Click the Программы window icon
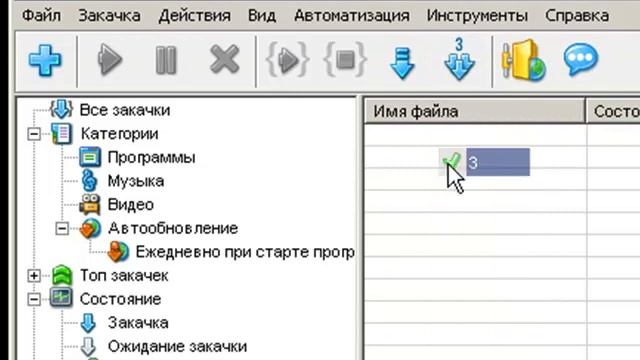Screen dimensions: 640x360 click(x=90, y=157)
